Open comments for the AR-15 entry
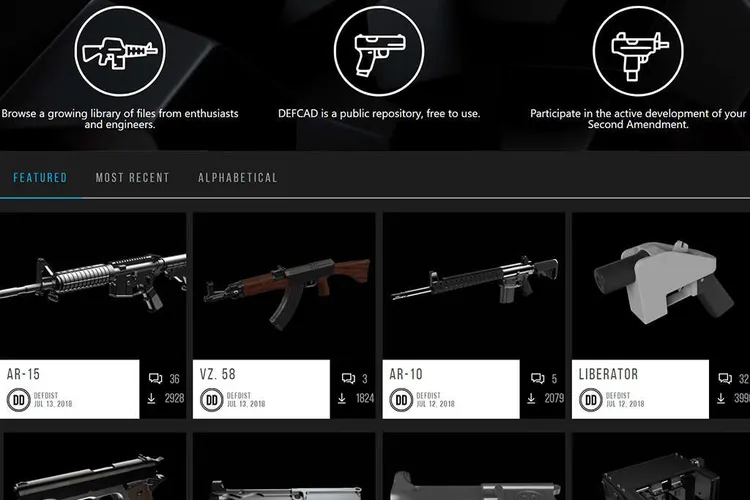750x500 pixels. (x=155, y=378)
